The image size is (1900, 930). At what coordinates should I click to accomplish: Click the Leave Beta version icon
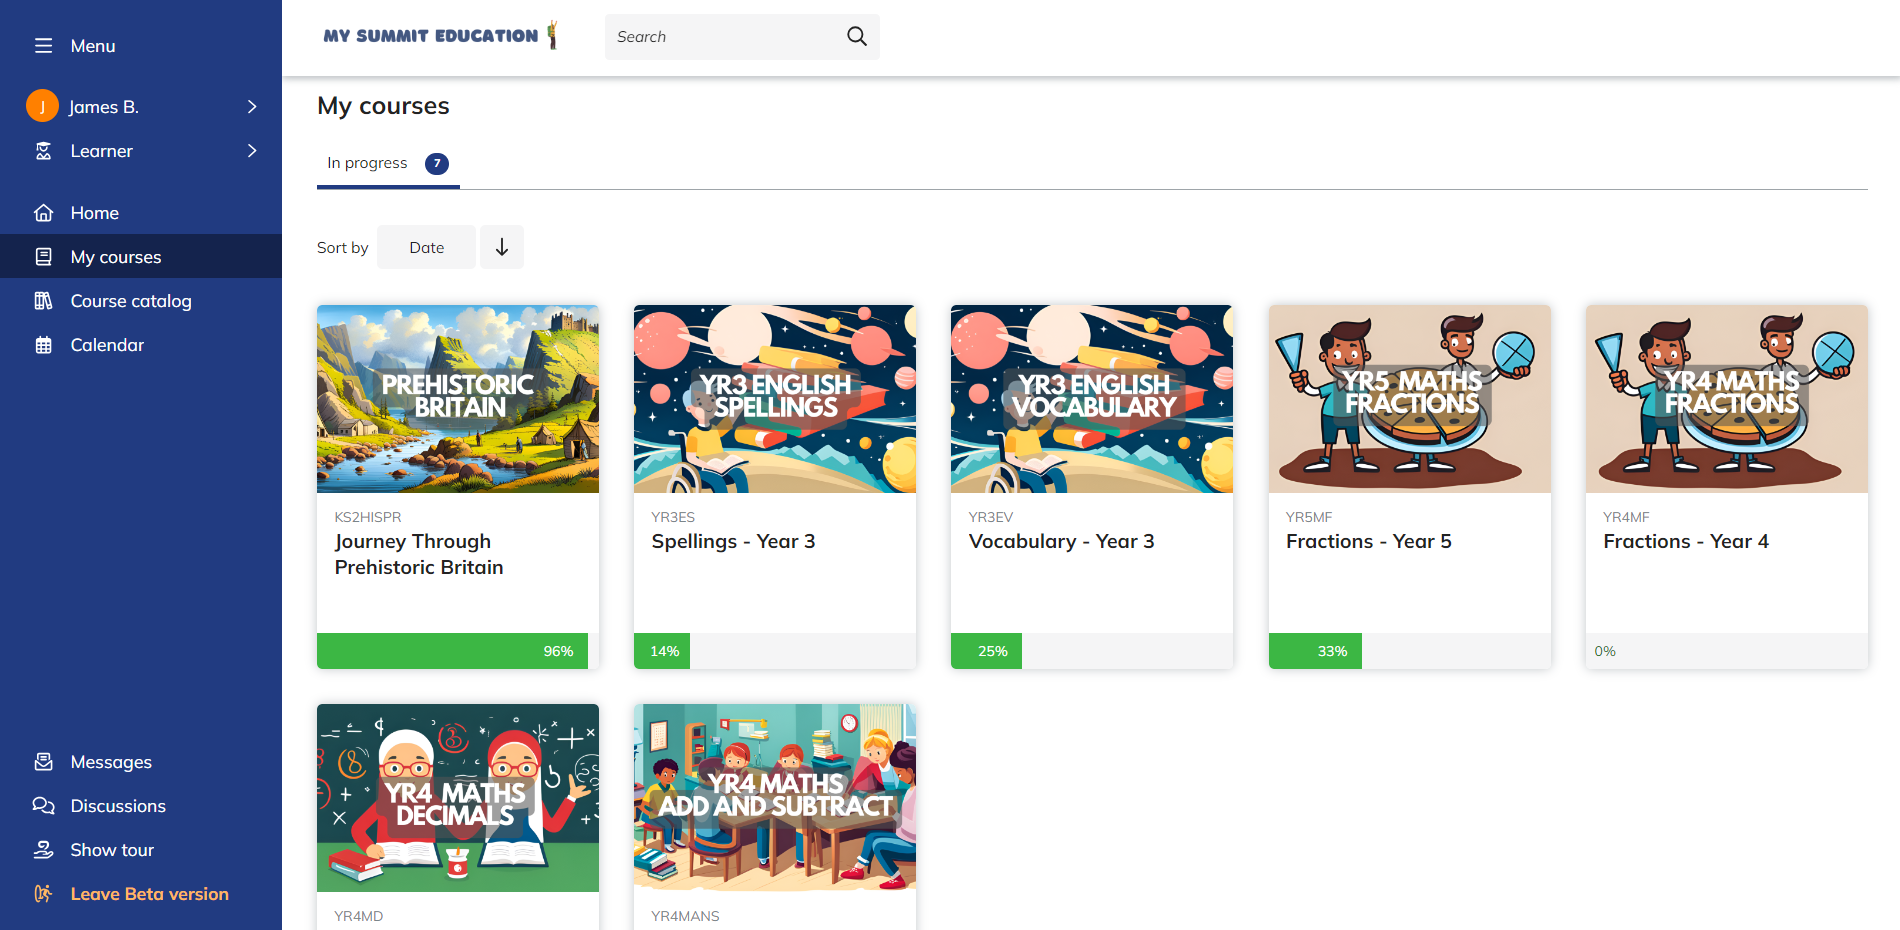(x=43, y=894)
